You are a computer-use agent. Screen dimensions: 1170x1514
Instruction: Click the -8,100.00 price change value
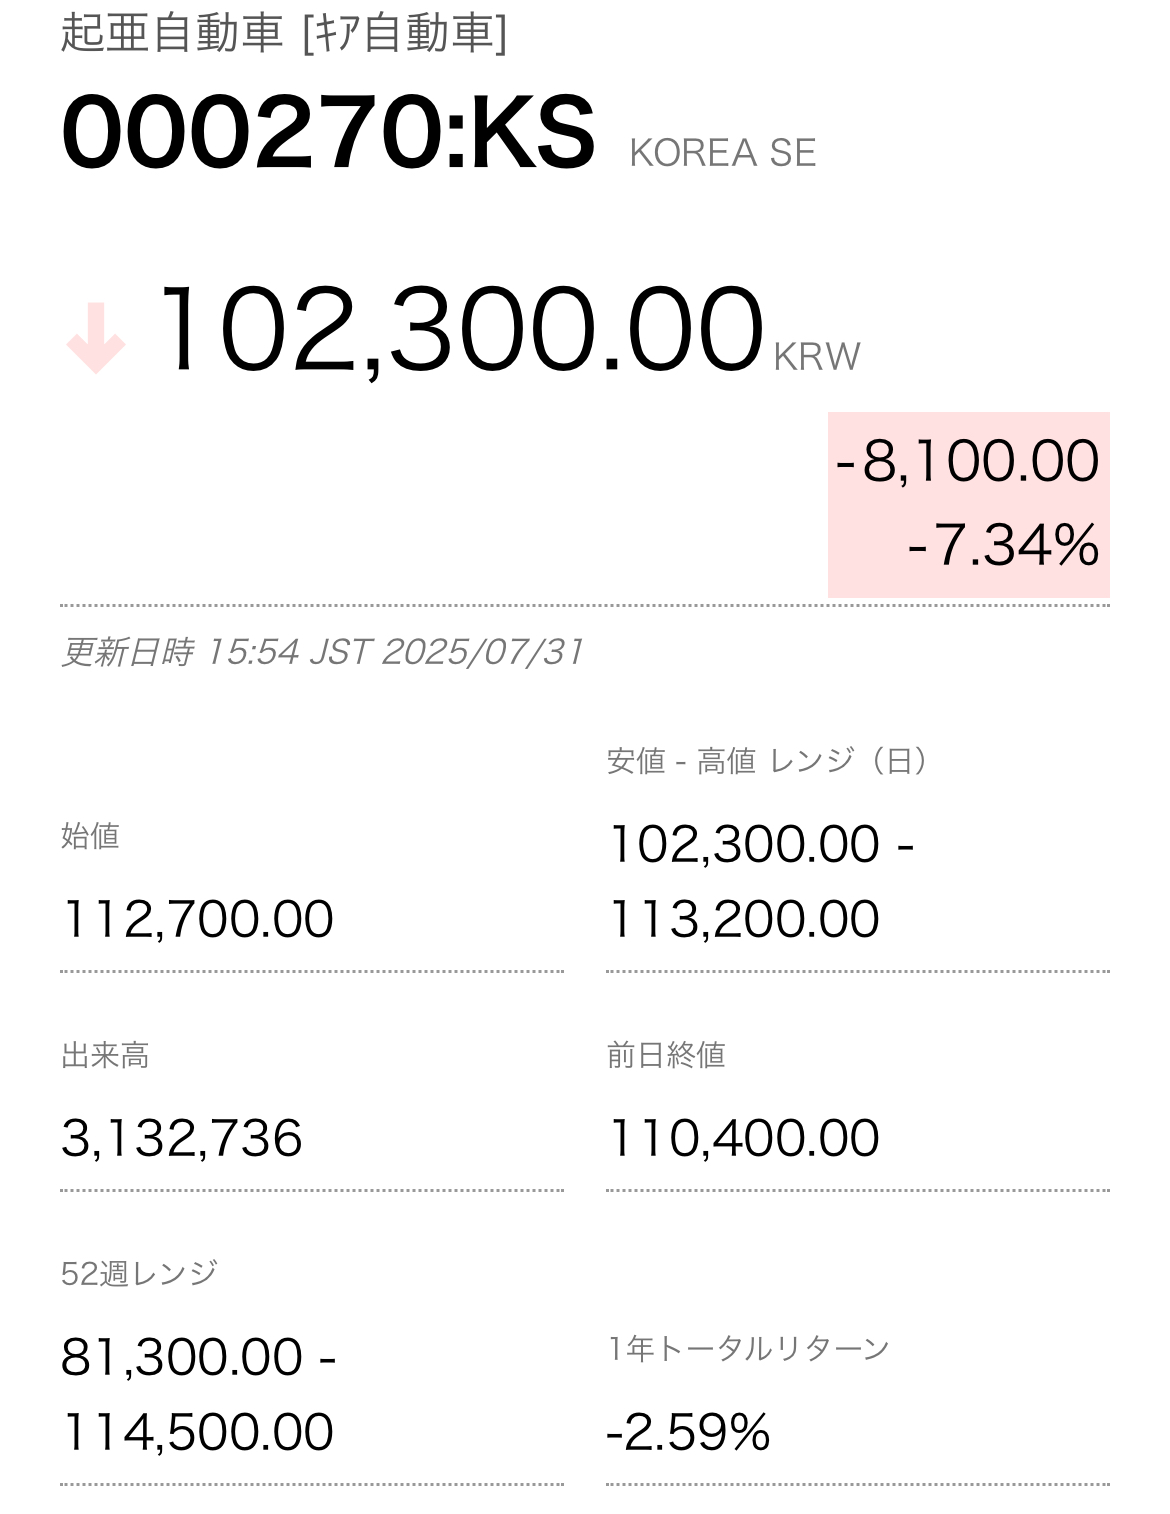click(967, 461)
